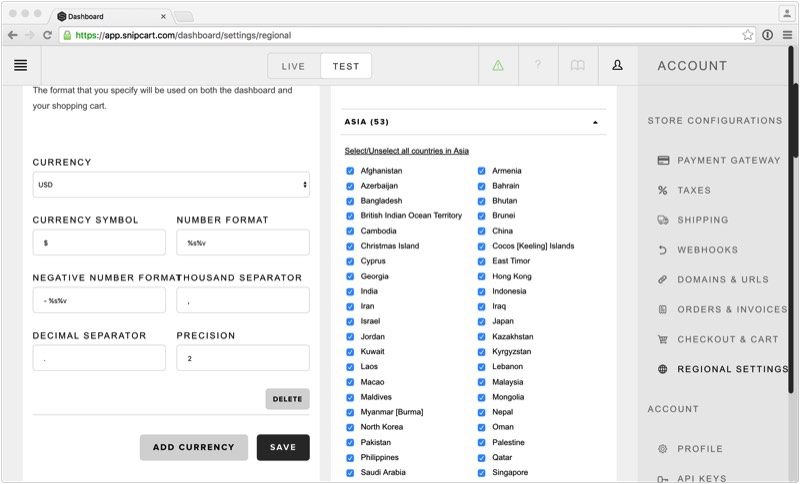Click the Orders & Invoices document icon
This screenshot has height=484, width=800.
[x=663, y=309]
